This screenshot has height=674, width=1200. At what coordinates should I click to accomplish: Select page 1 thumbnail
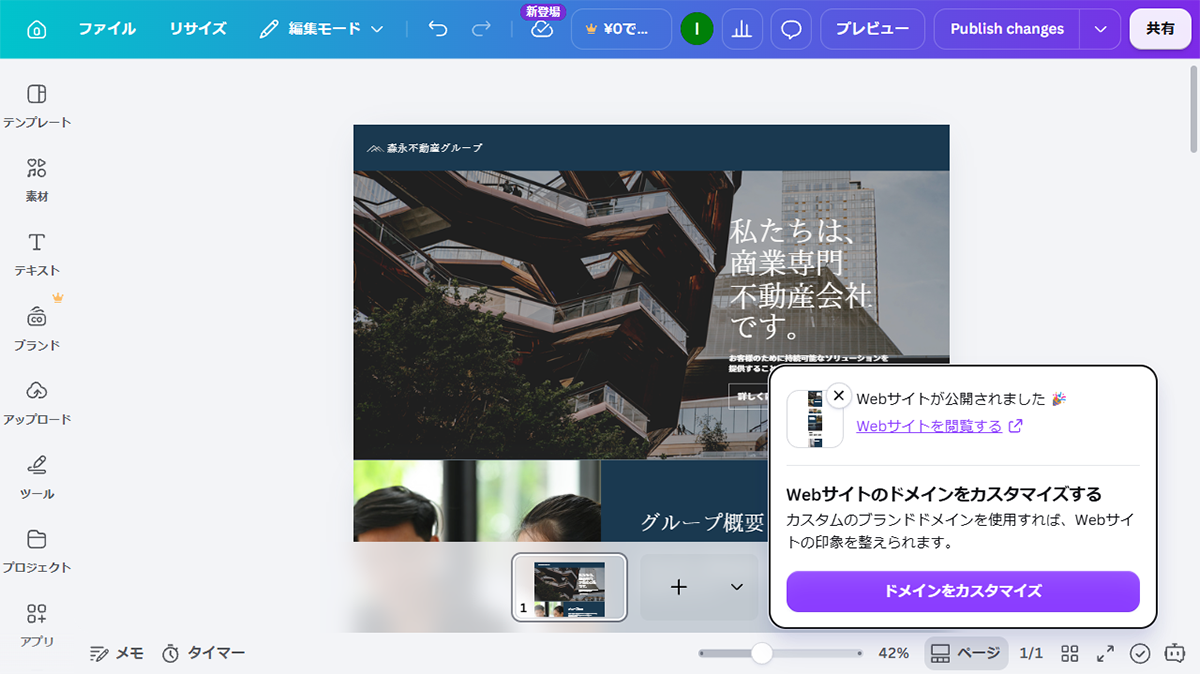[x=569, y=587]
